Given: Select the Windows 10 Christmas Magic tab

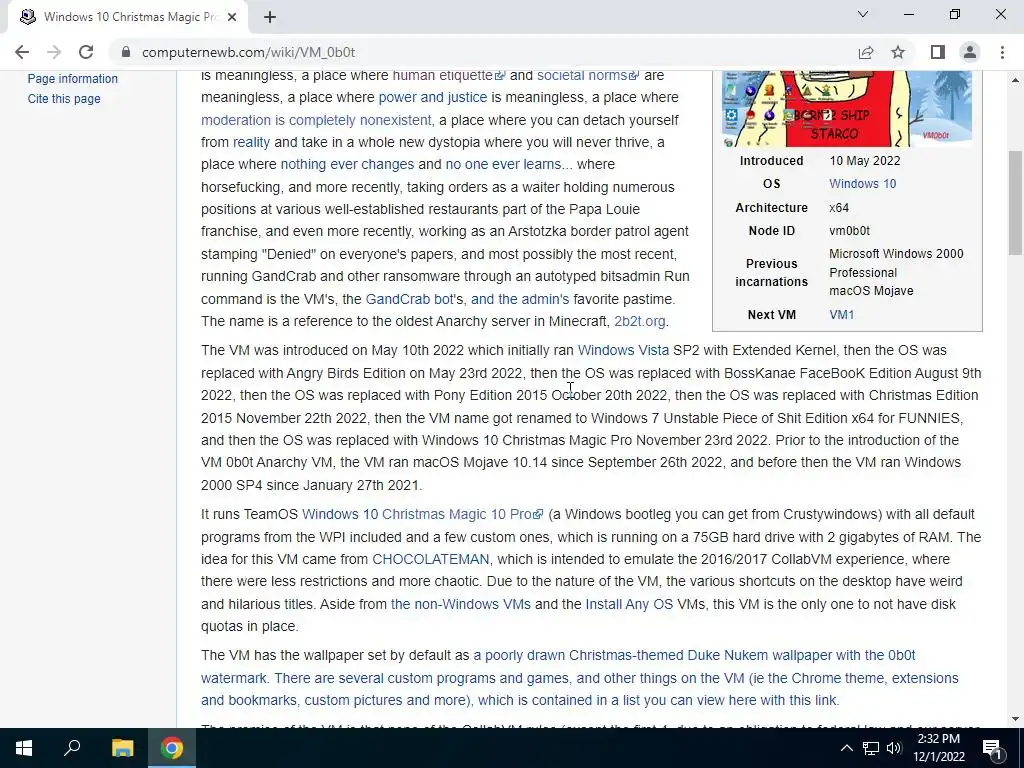Looking at the screenshot, I should pyautogui.click(x=128, y=17).
